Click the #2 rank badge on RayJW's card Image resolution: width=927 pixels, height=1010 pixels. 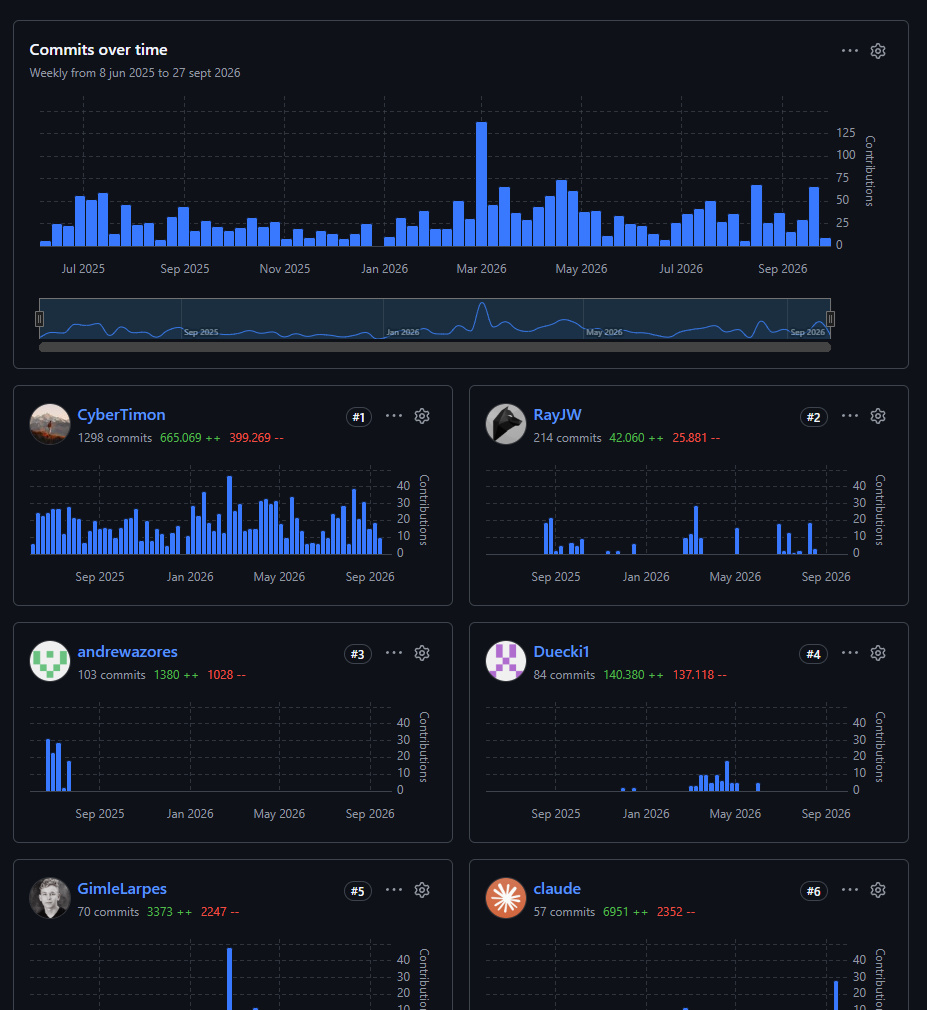pos(814,417)
